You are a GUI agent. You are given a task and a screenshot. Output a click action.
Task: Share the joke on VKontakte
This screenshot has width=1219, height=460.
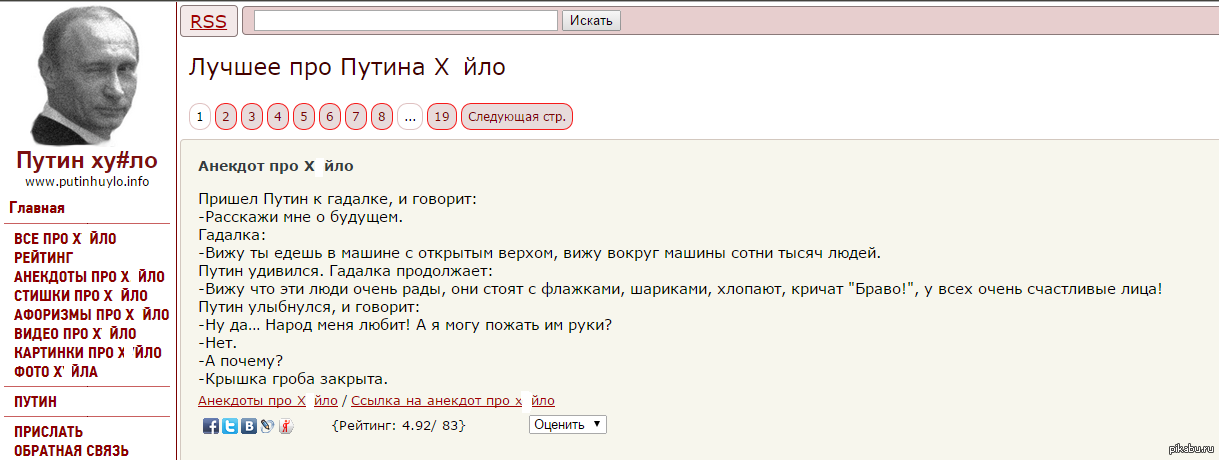(x=248, y=426)
